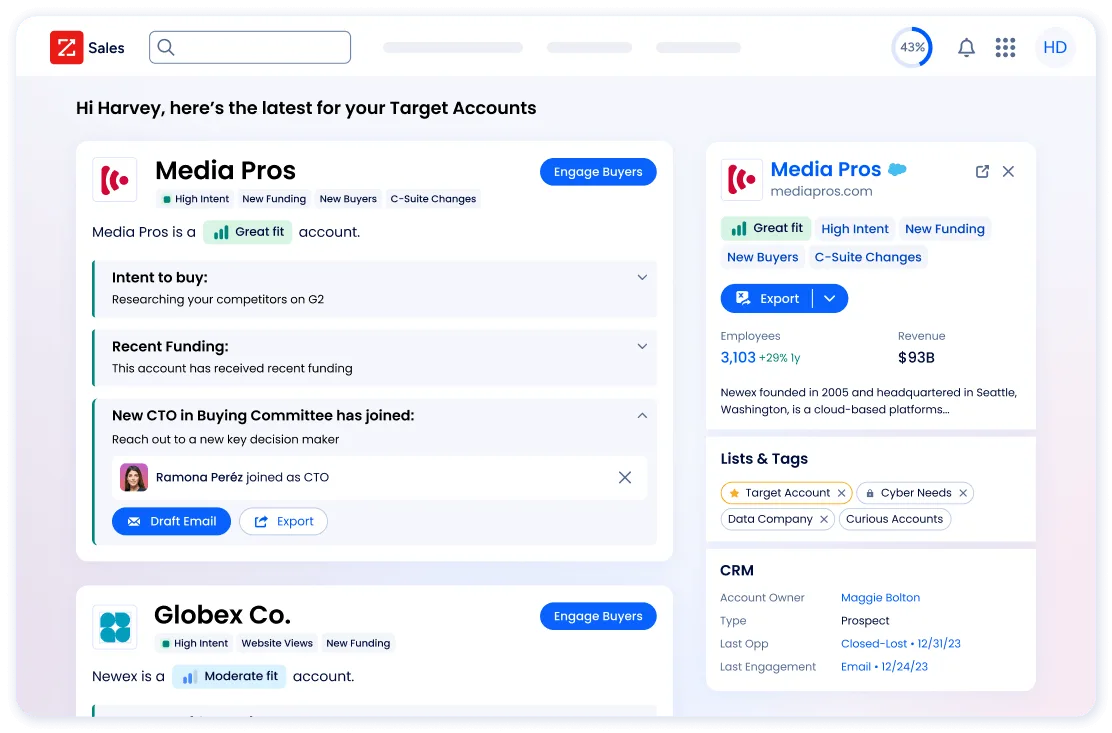This screenshot has width=1112, height=733.
Task: Focus the top search input field
Action: [250, 47]
